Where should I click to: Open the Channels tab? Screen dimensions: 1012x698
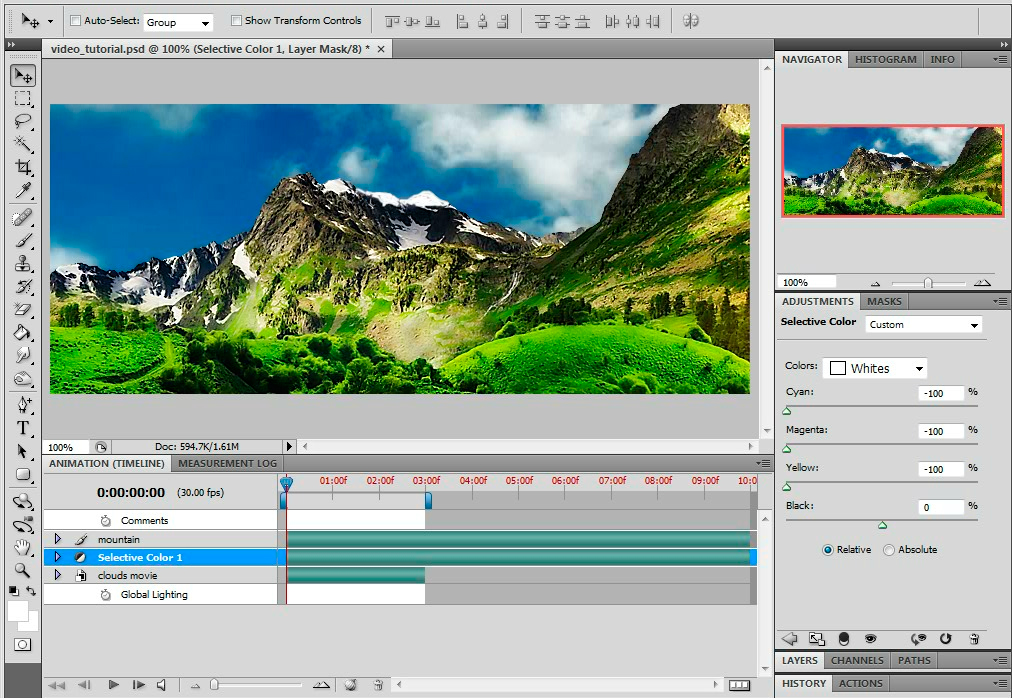tap(857, 661)
